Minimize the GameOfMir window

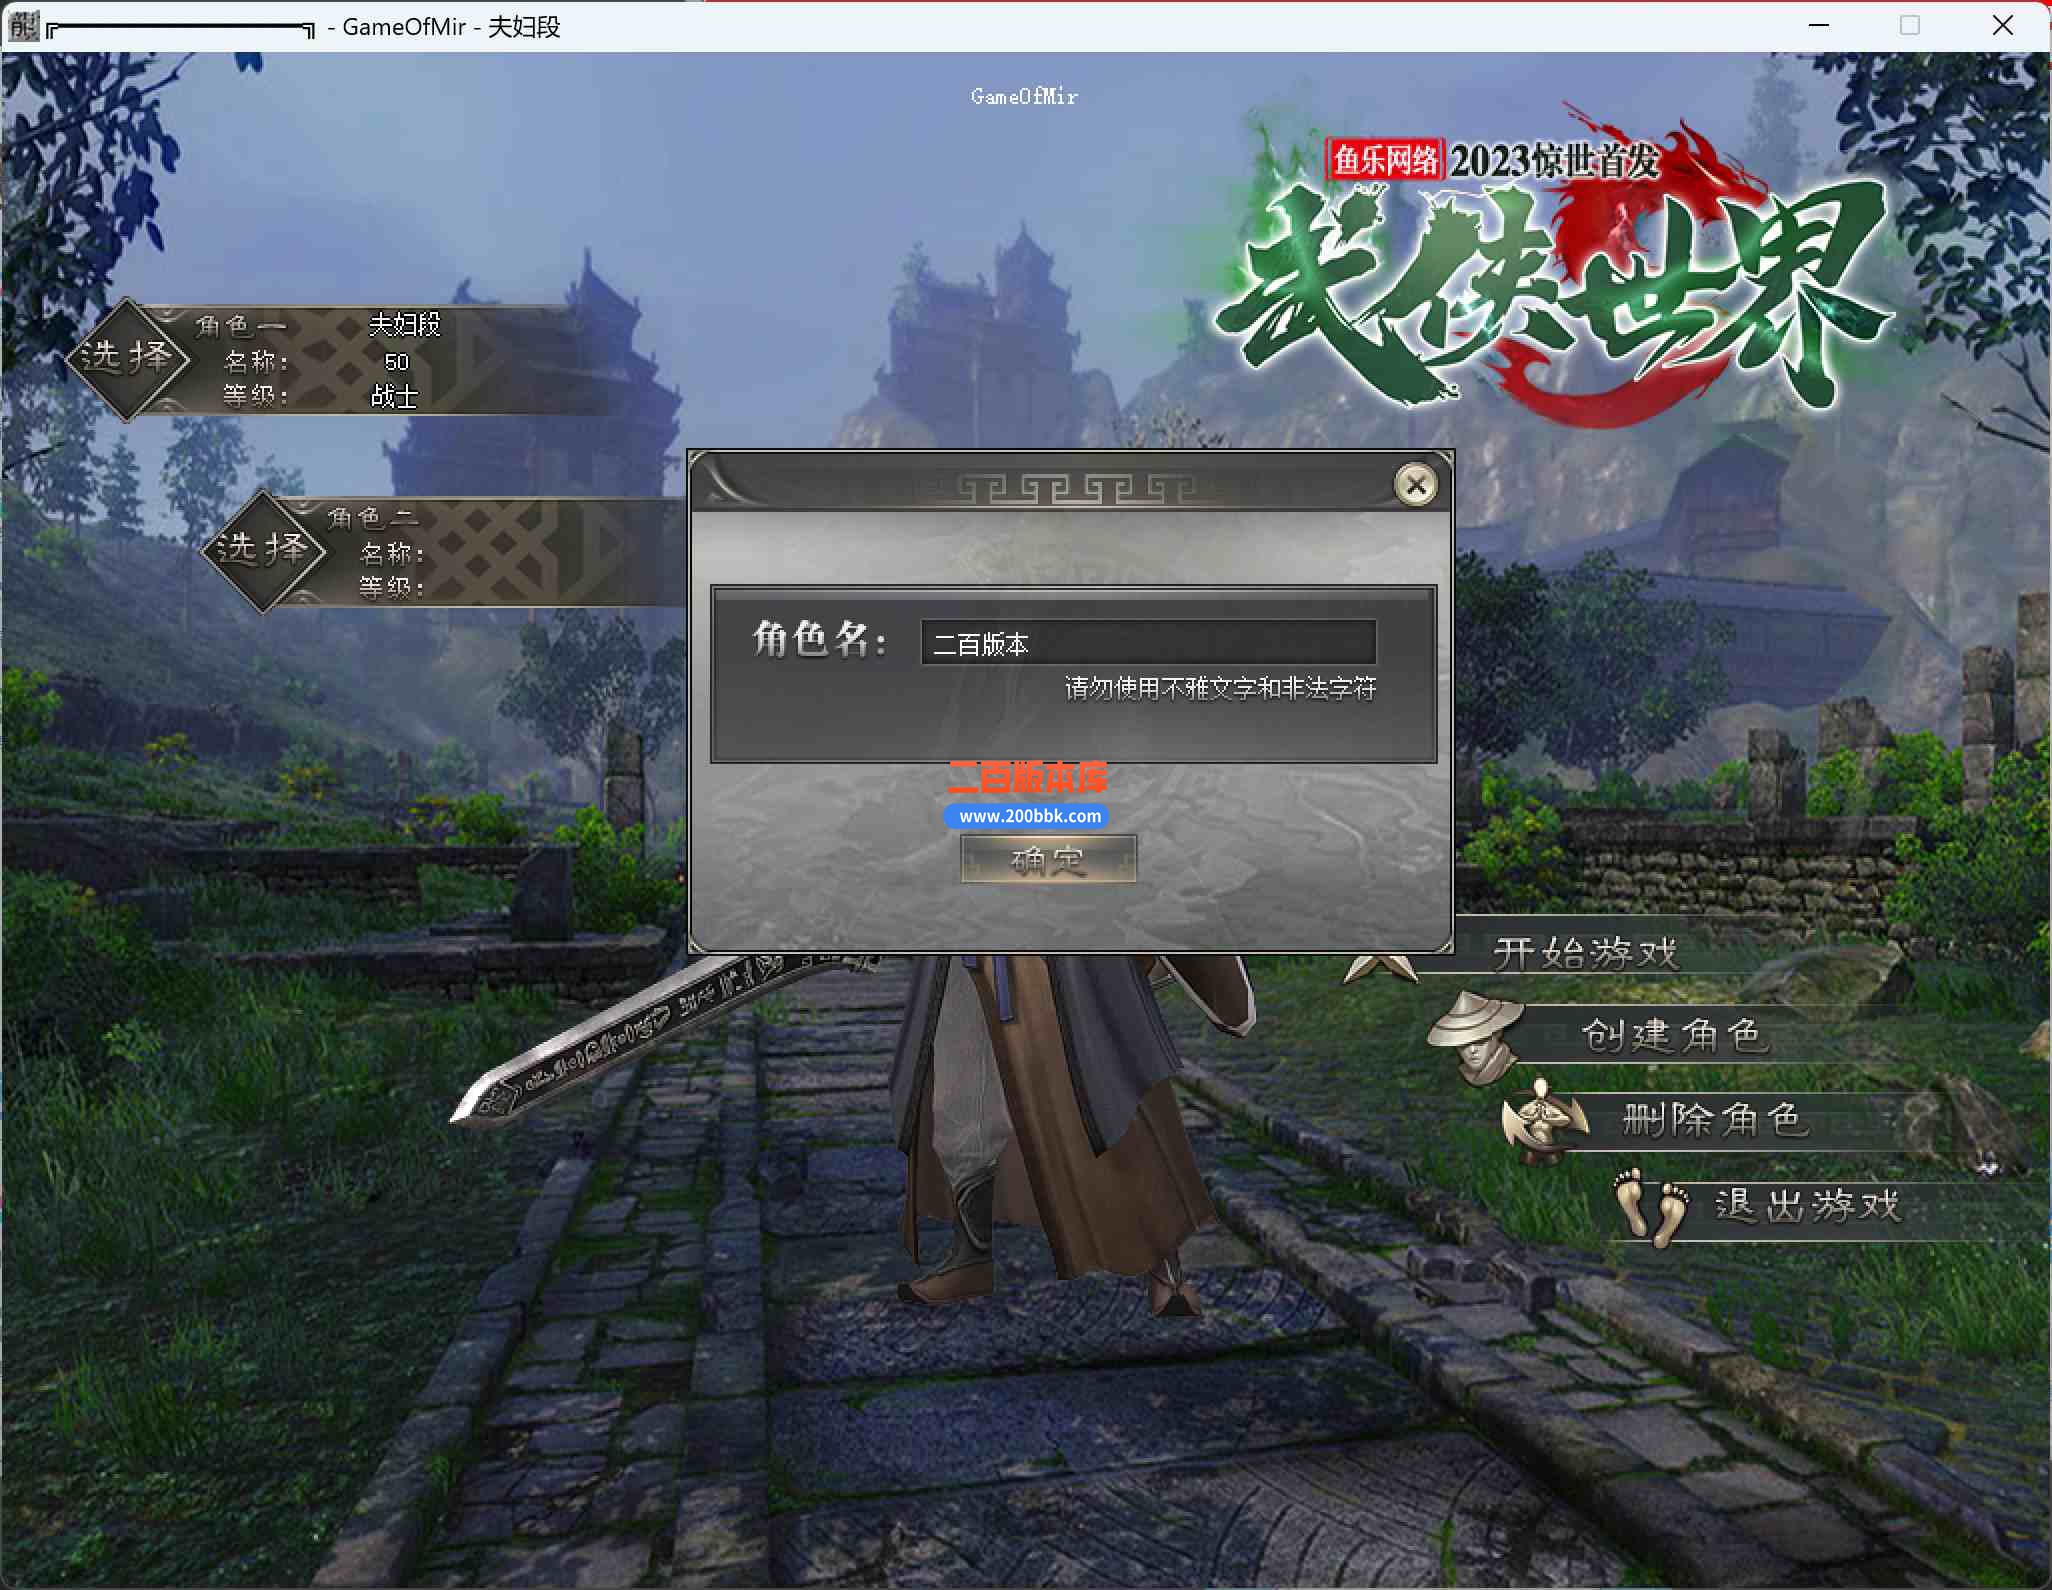pos(1819,25)
